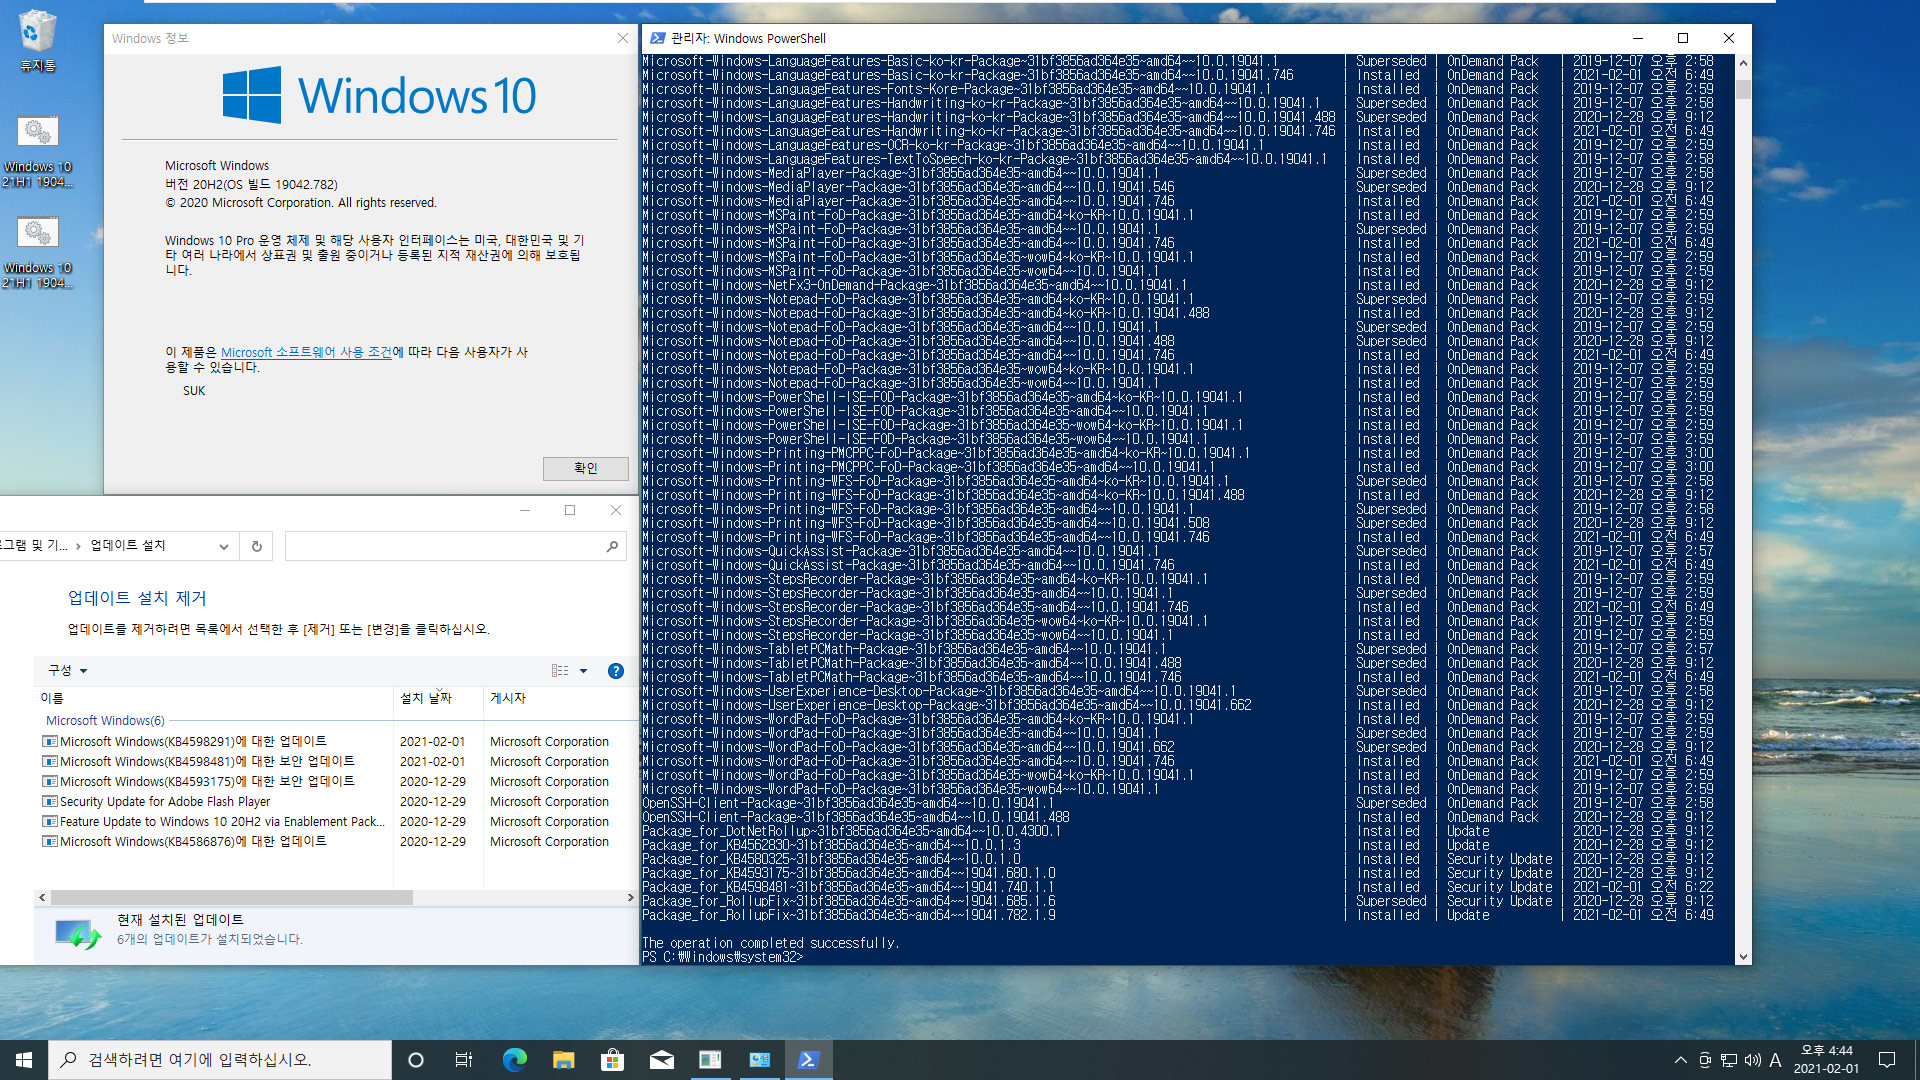Open help in installed updates window
This screenshot has height=1080, width=1920.
coord(616,671)
